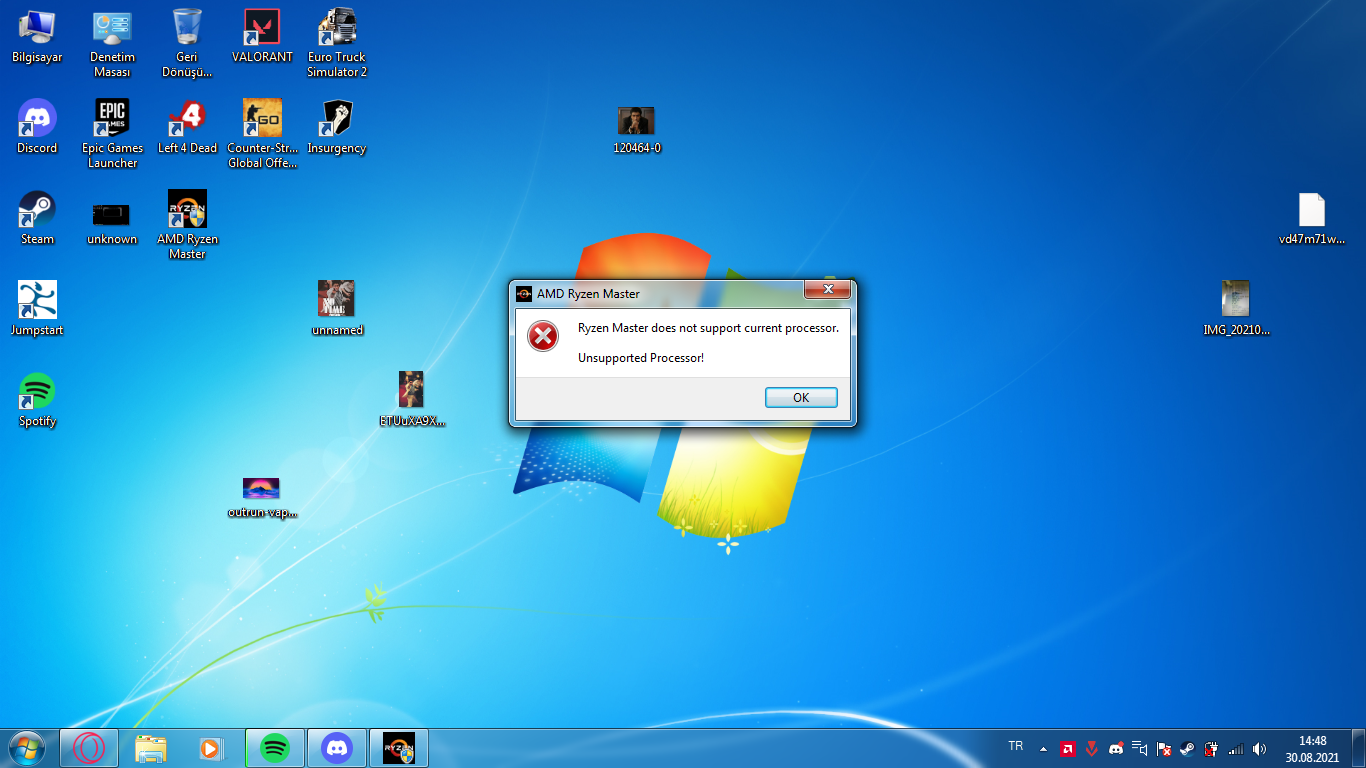The width and height of the screenshot is (1366, 768).
Task: Open the TR input language selector
Action: [1016, 747]
